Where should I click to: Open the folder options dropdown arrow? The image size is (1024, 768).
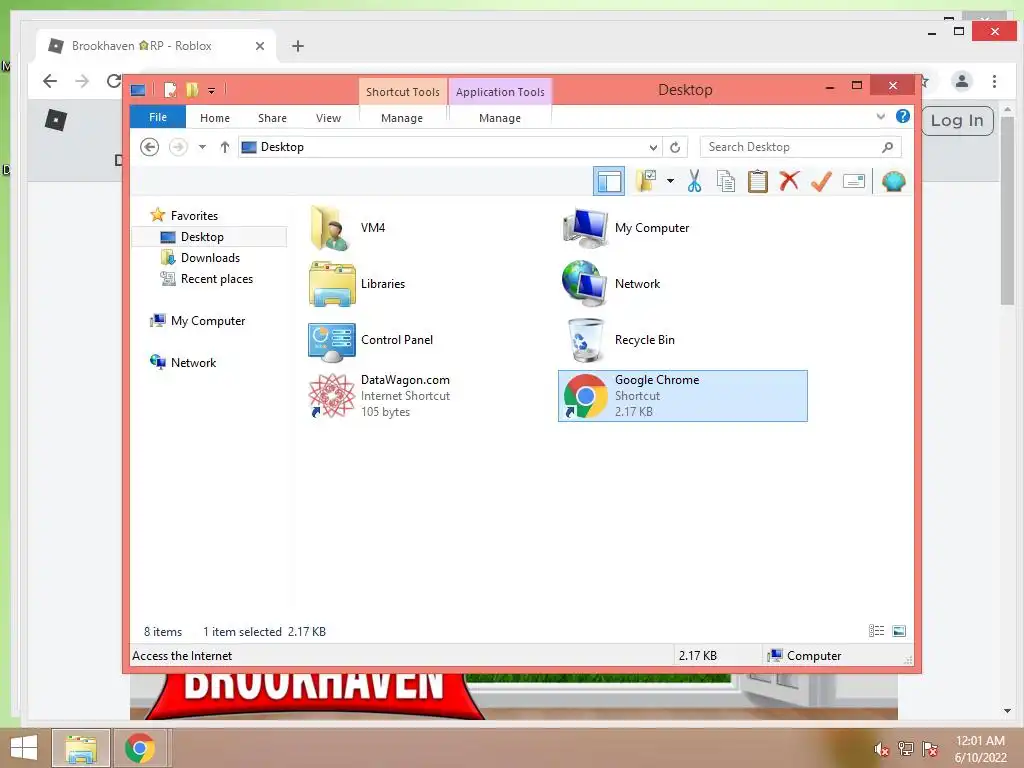tap(670, 181)
